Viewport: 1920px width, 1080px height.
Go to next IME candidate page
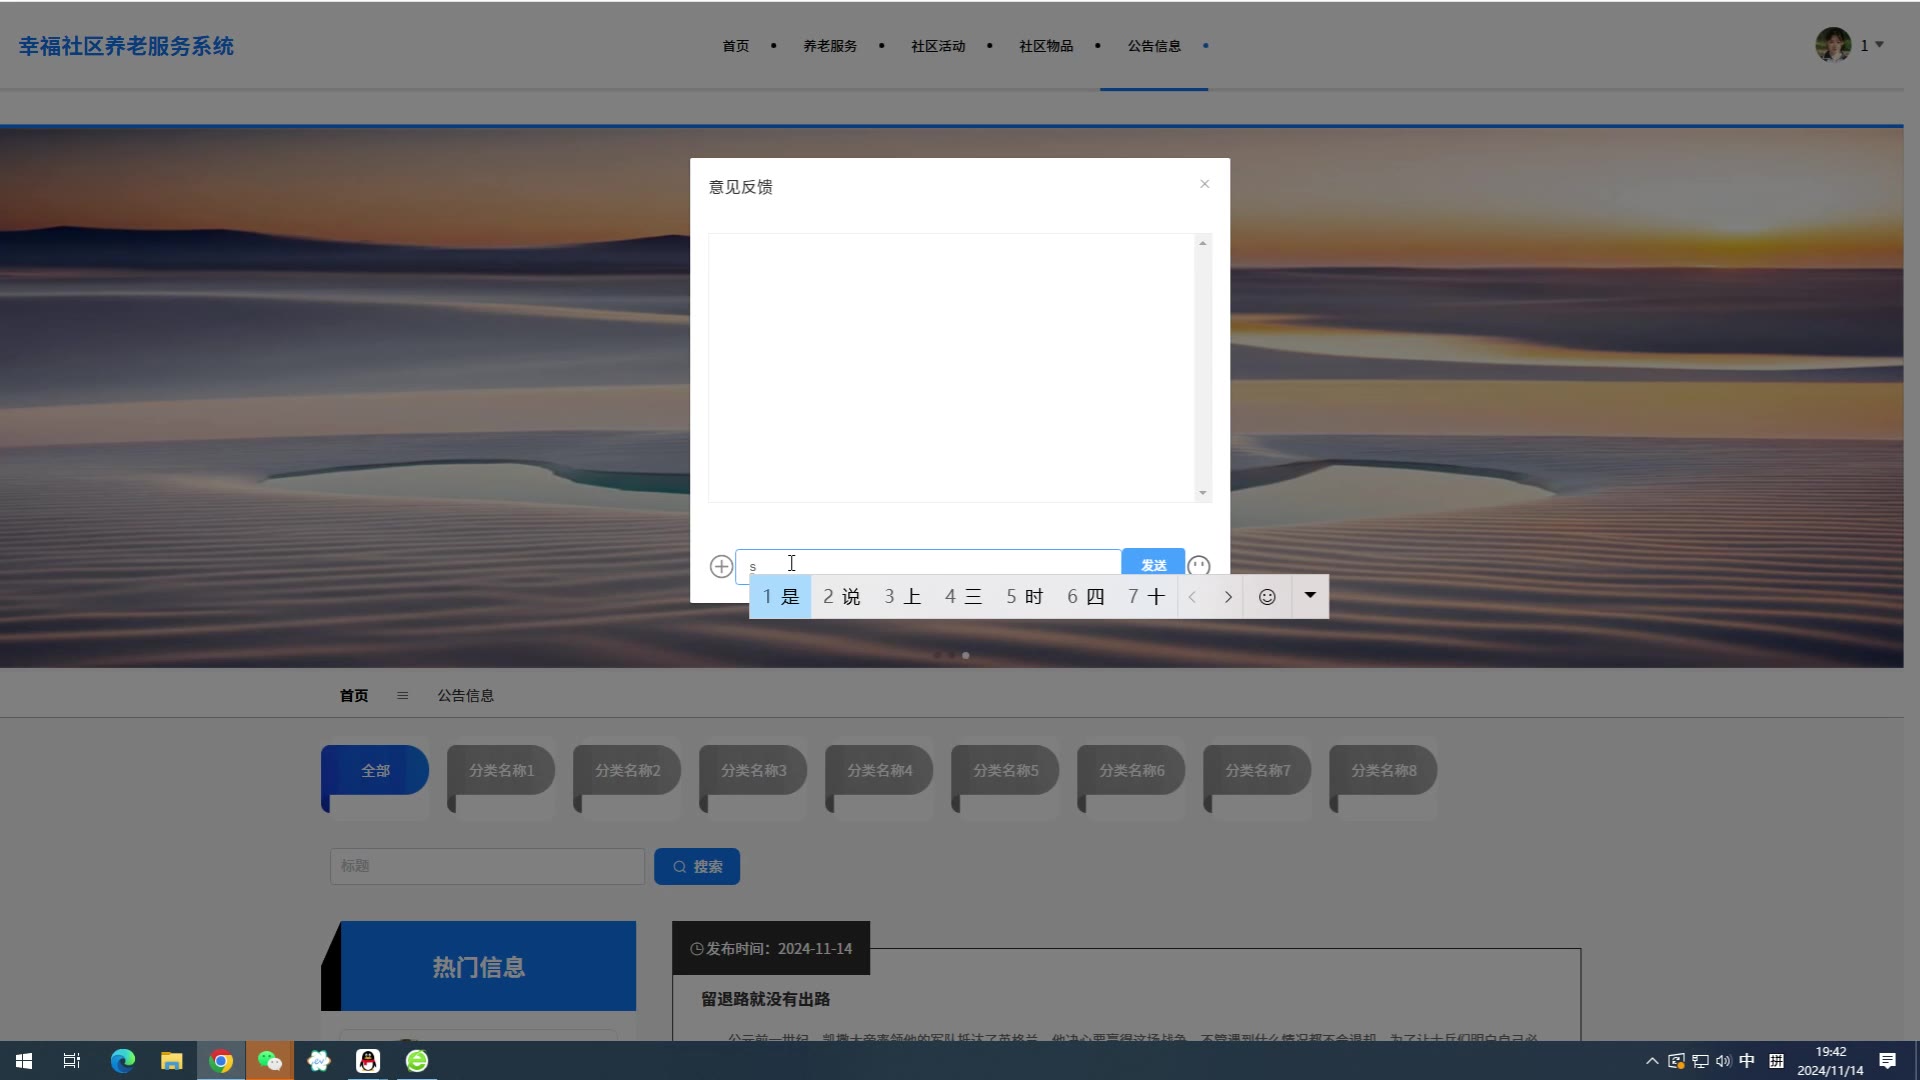pos(1228,597)
